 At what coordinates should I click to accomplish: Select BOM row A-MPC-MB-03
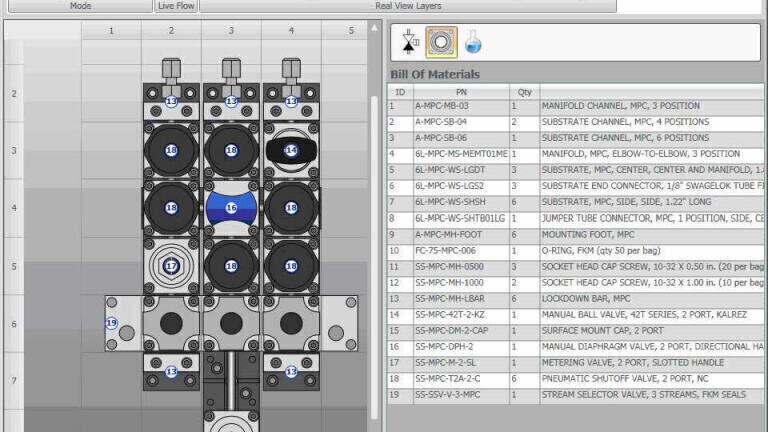pos(576,106)
